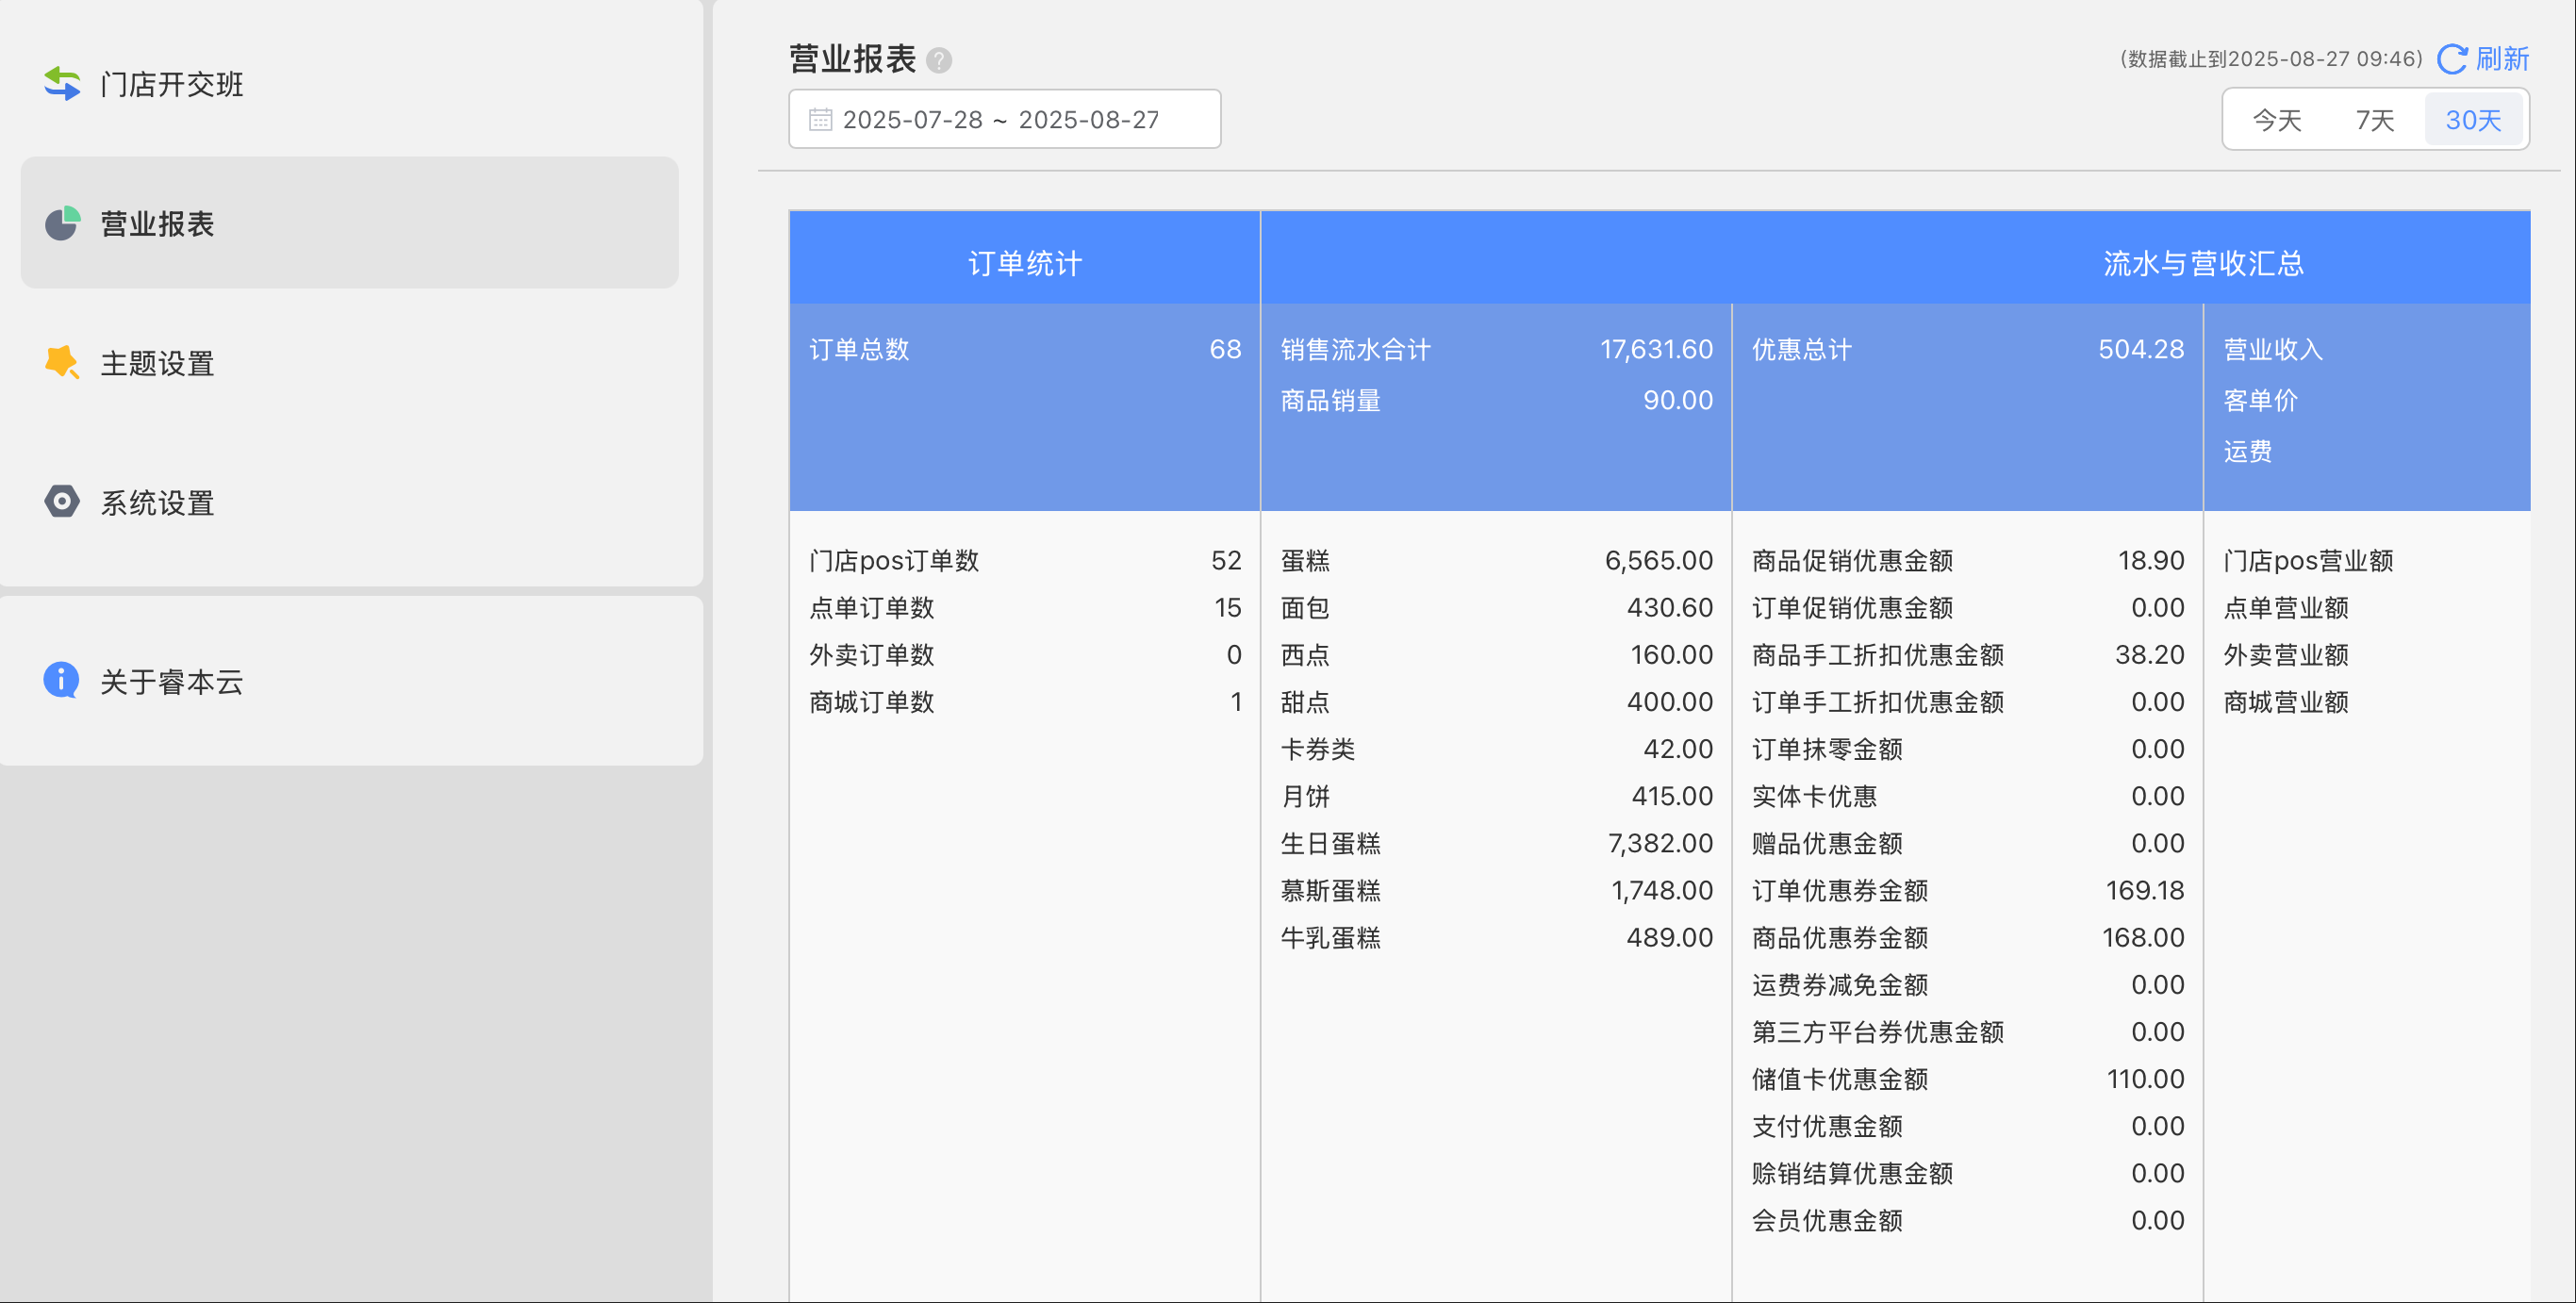Open 门店开交班 menu item
Viewport: 2576px width, 1303px height.
(350, 84)
